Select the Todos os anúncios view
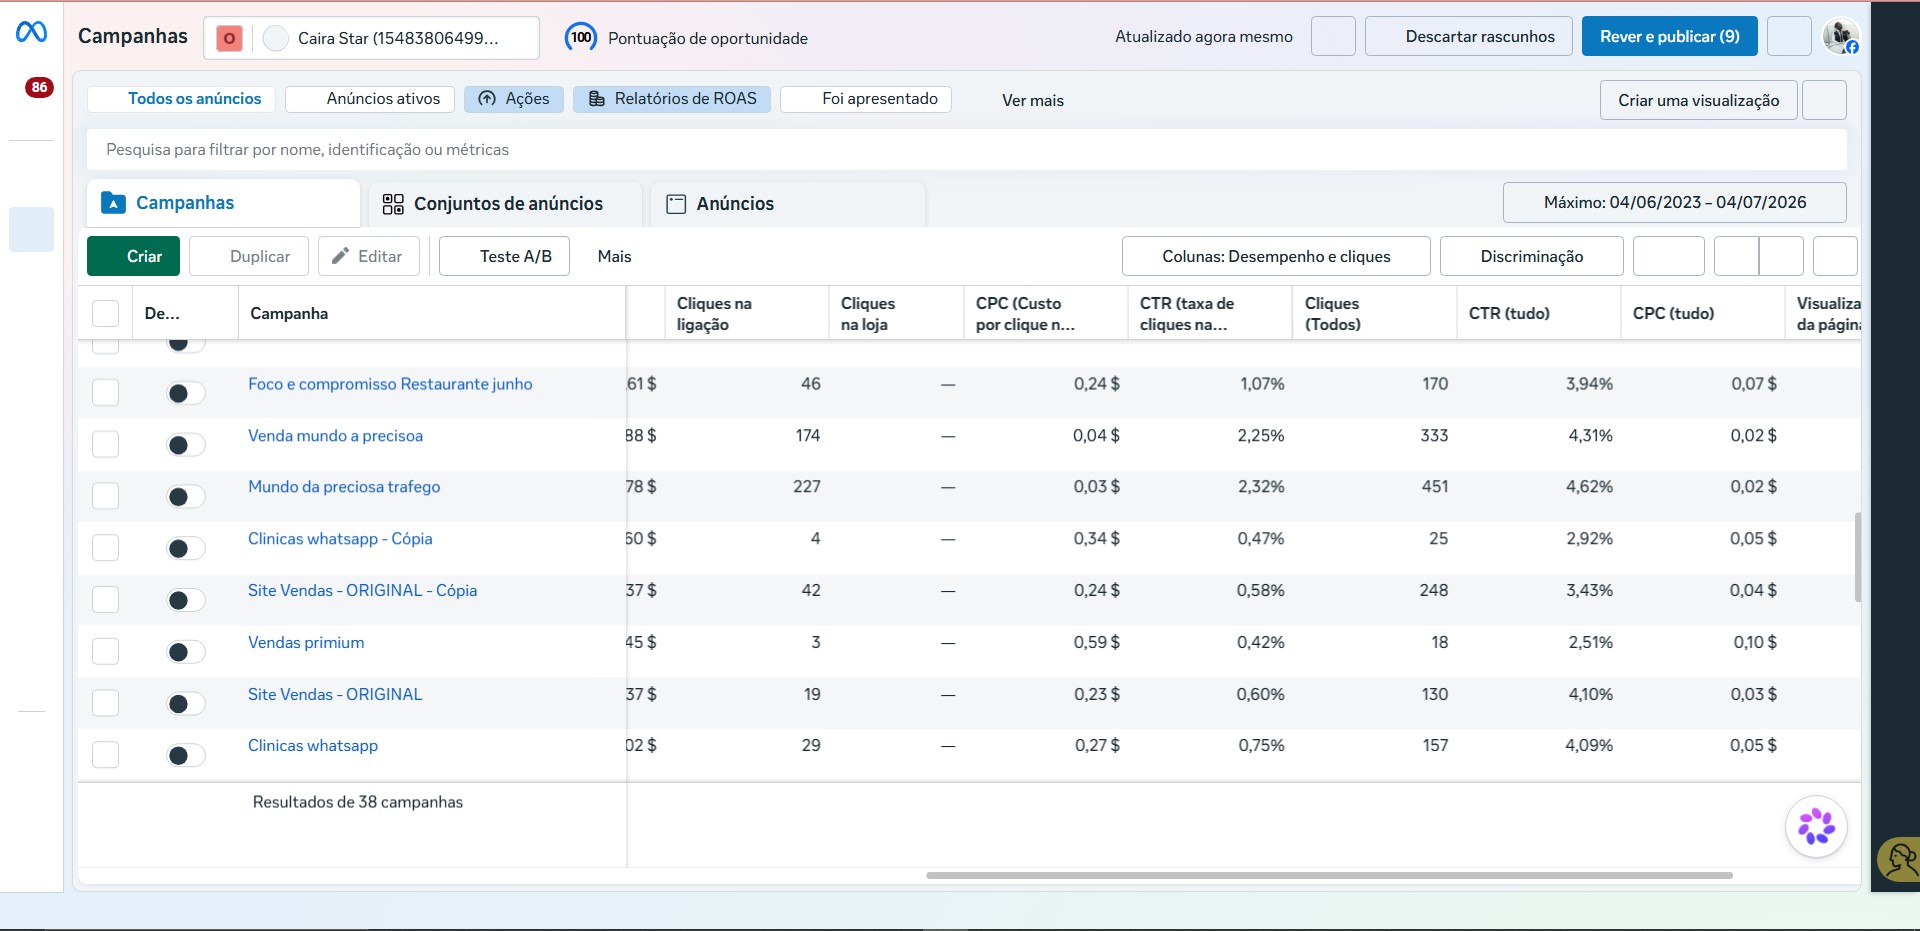The width and height of the screenshot is (1920, 931). 181,99
